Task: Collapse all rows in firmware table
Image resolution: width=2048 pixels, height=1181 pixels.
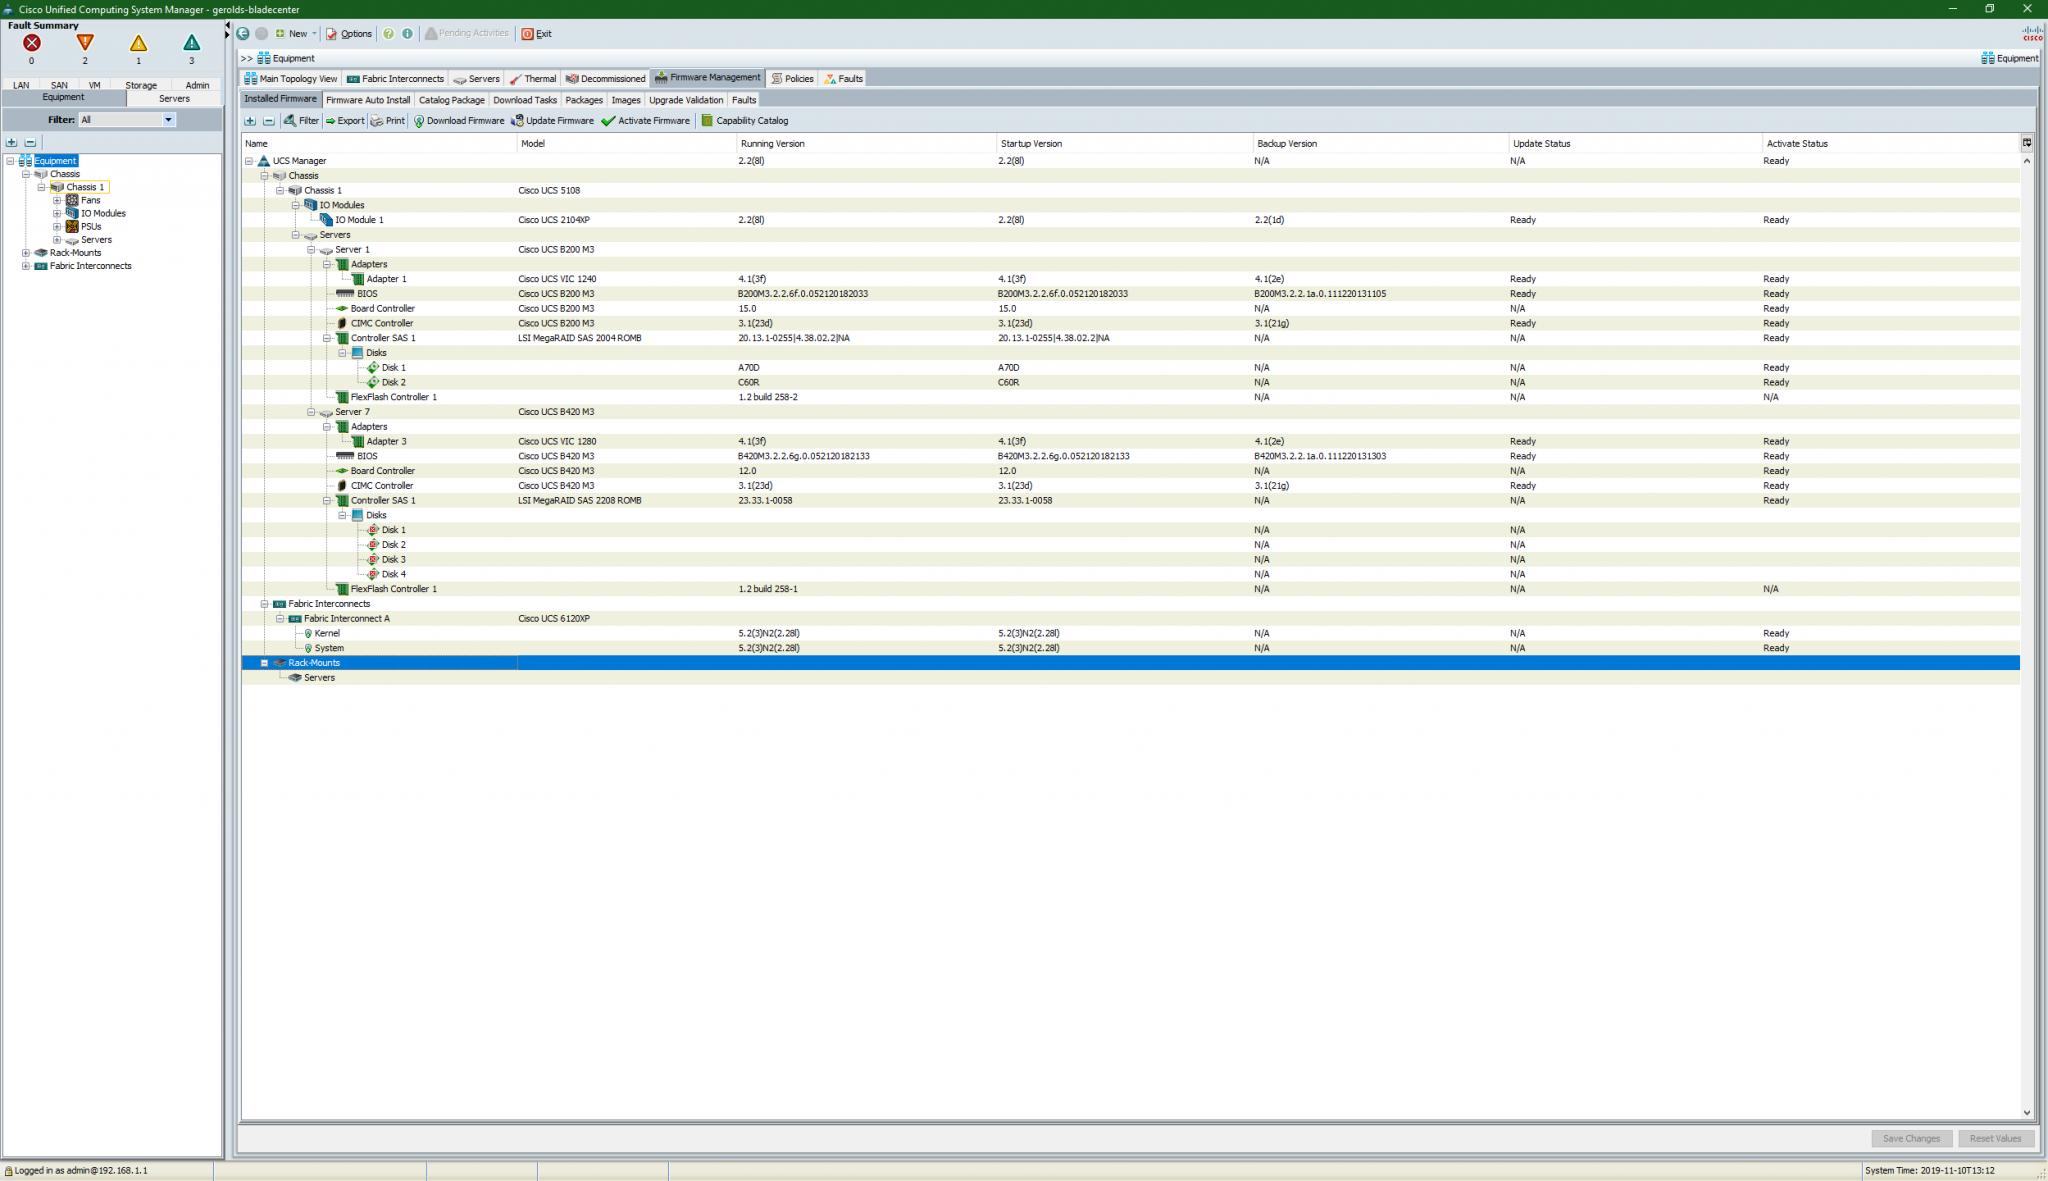Action: click(x=268, y=121)
